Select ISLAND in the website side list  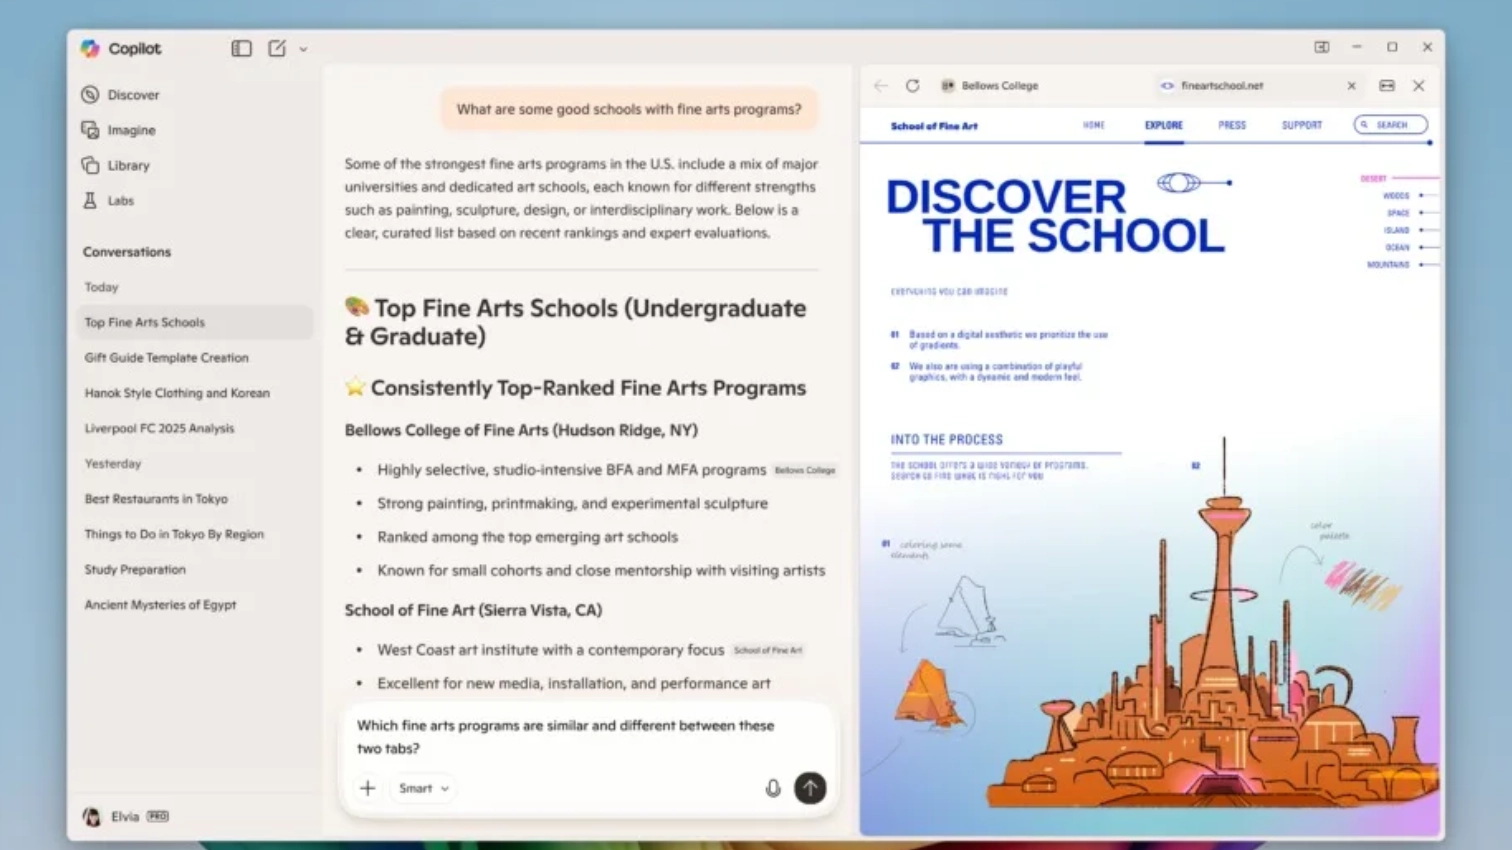[x=1396, y=230]
